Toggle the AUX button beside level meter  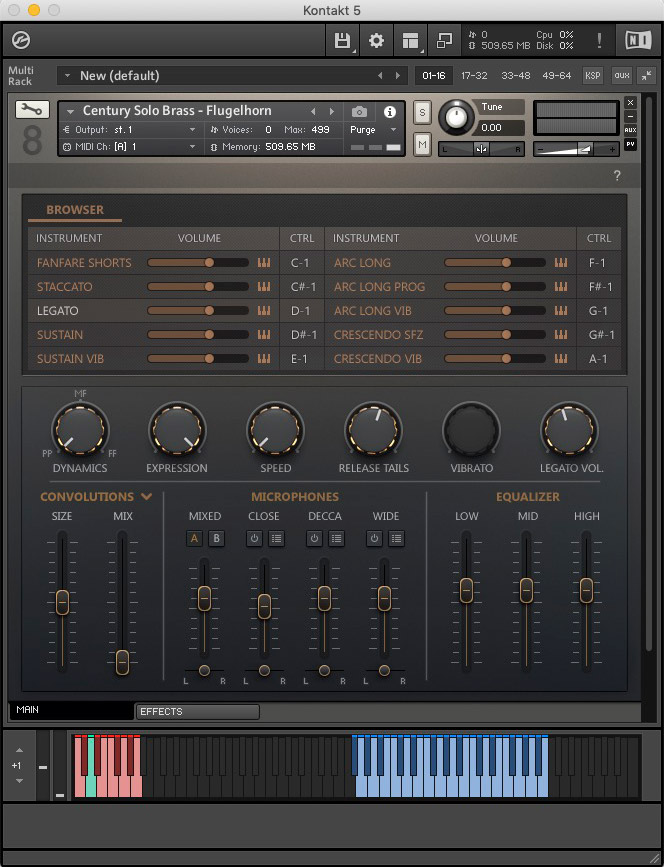pos(630,130)
